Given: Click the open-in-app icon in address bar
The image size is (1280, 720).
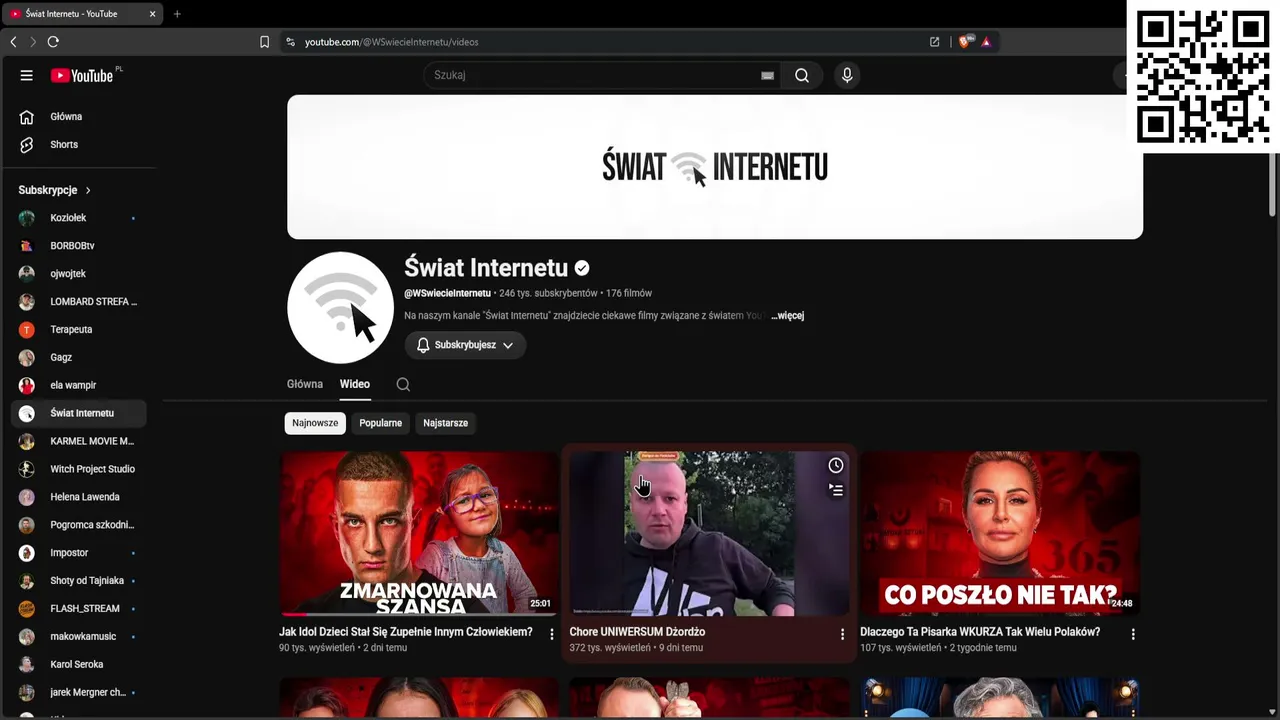Looking at the screenshot, I should (x=934, y=42).
